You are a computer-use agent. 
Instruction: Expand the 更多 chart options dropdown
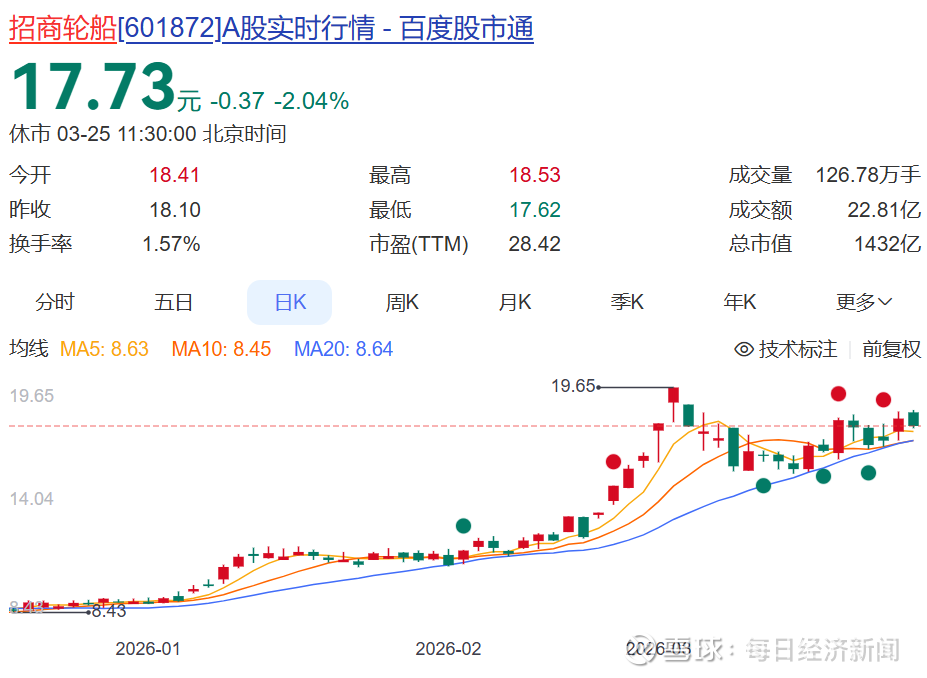tap(864, 302)
